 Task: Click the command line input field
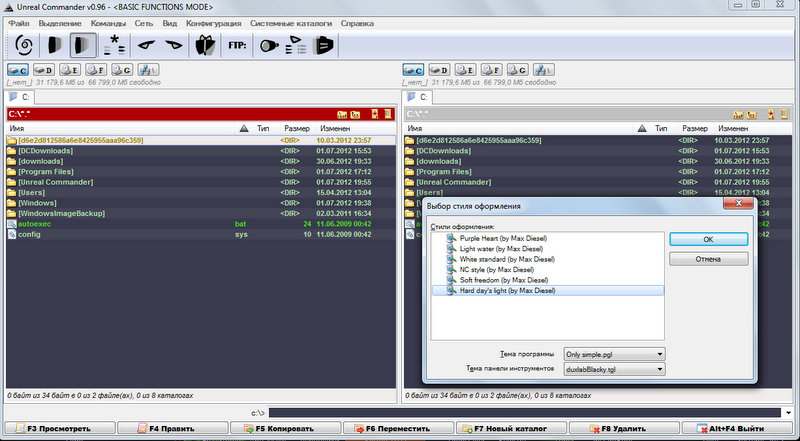point(524,412)
